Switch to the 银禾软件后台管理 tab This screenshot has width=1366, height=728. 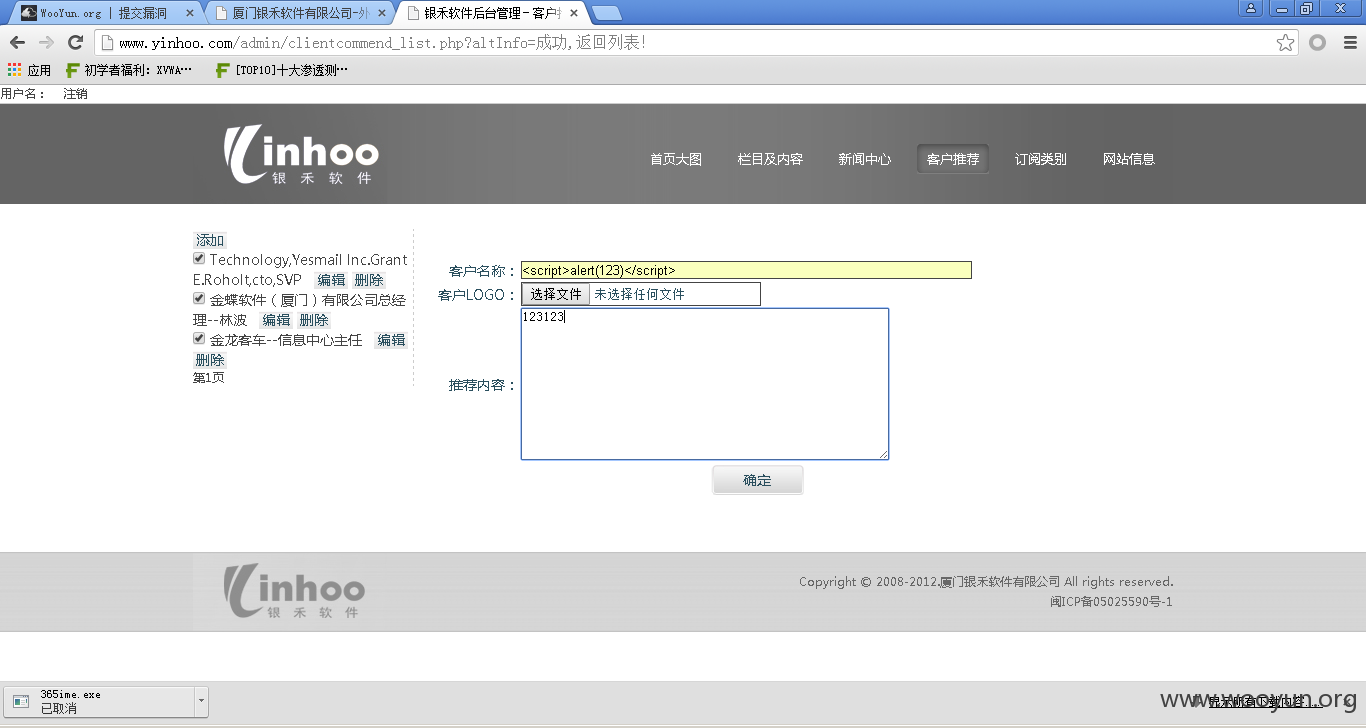click(x=490, y=13)
